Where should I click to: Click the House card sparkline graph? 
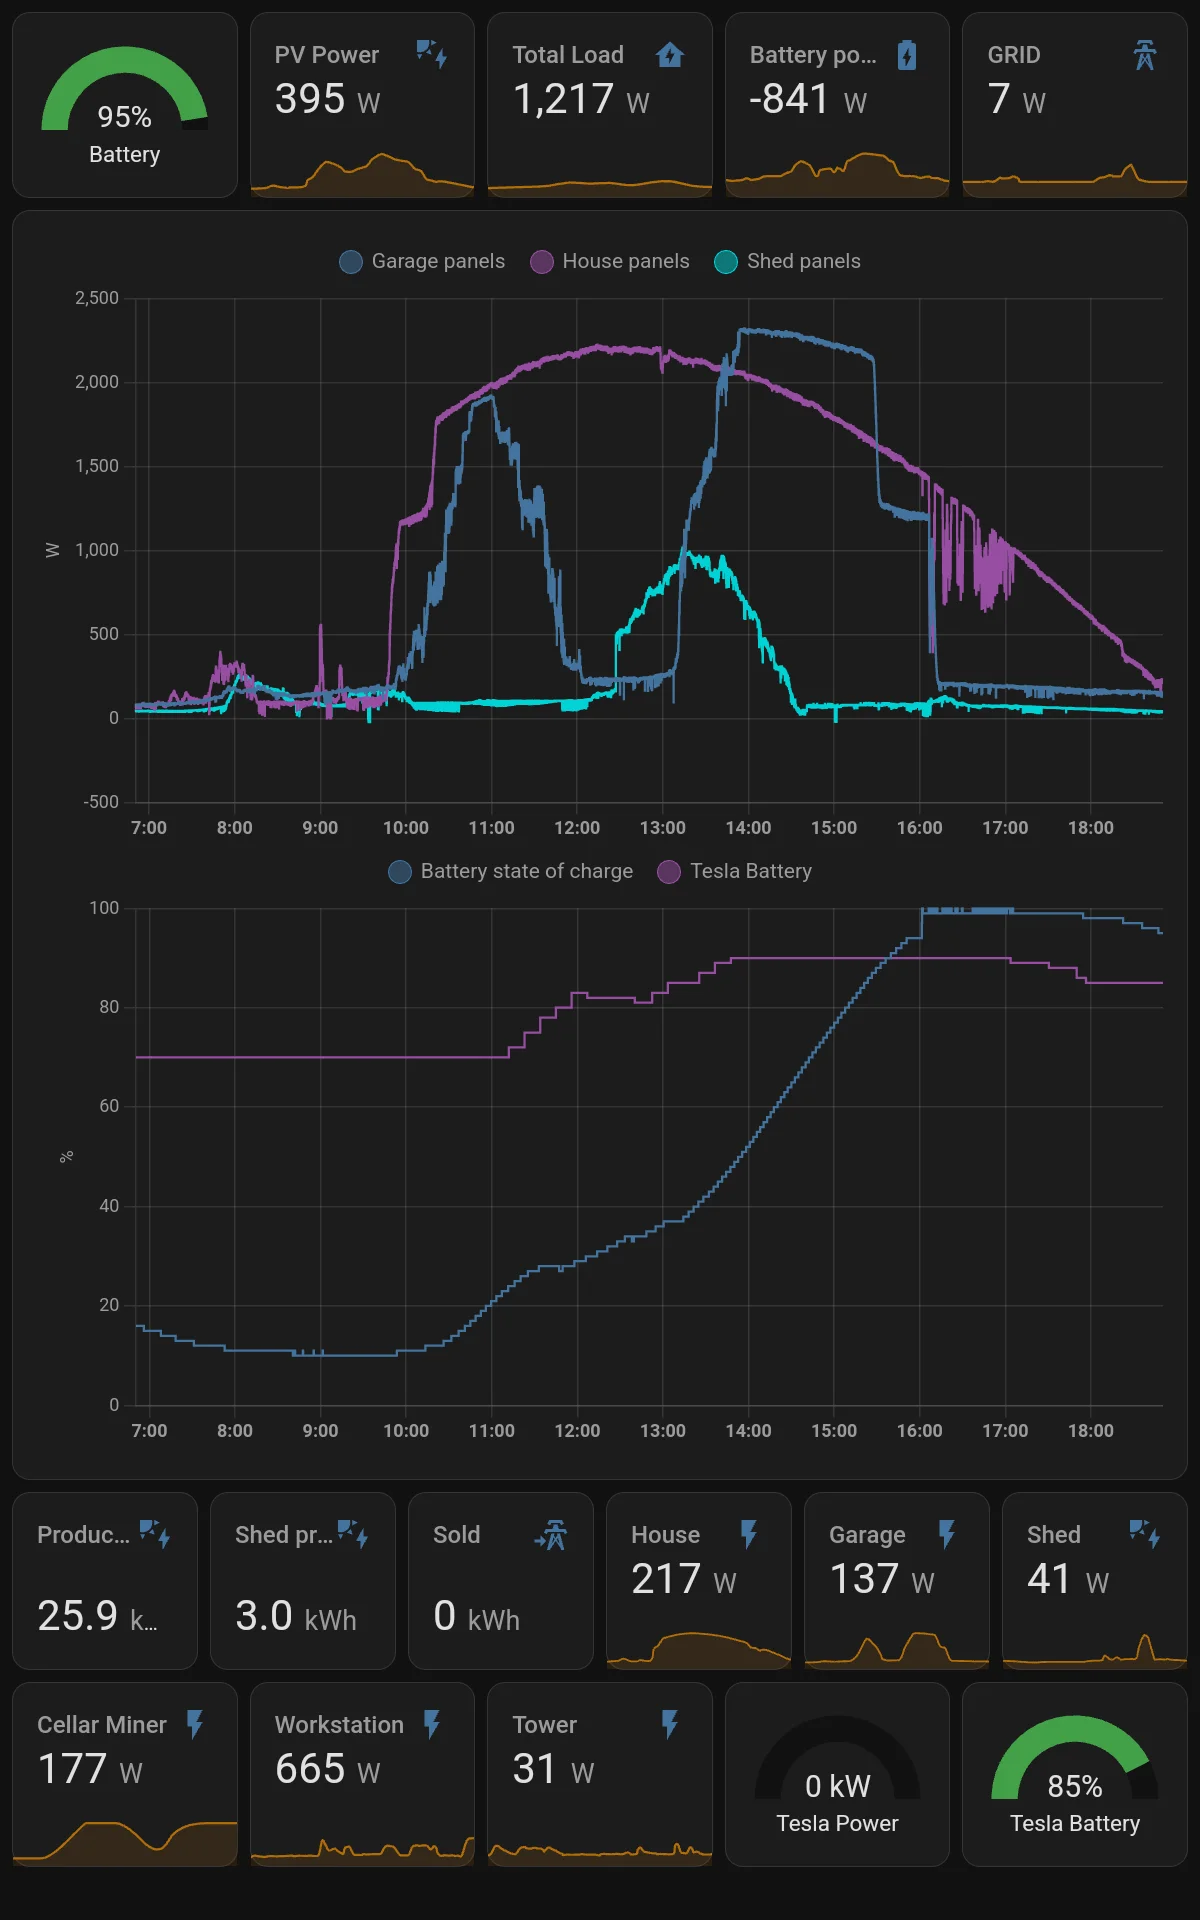pos(699,1649)
